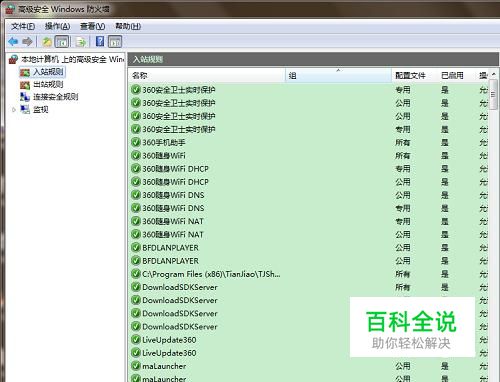Image resolution: width=500 pixels, height=382 pixels.
Task: Select the 360随身WiFi DHCP 专用 rule name
Action: pos(175,169)
